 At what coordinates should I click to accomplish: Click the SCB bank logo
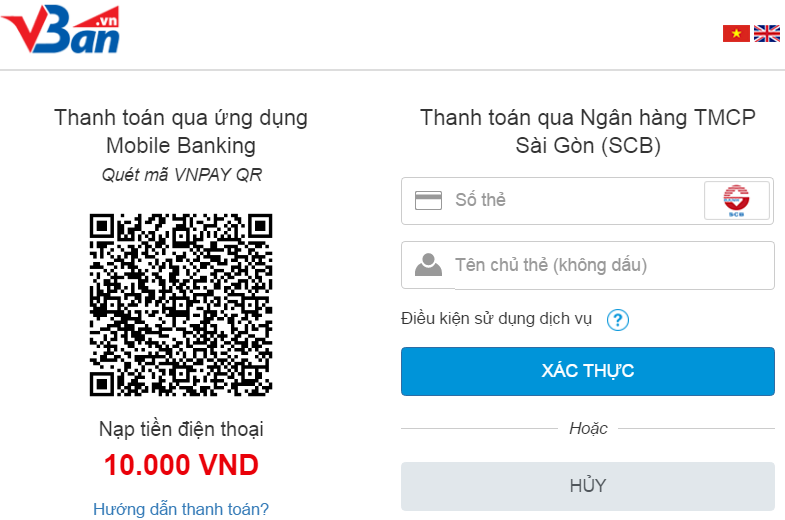(737, 200)
